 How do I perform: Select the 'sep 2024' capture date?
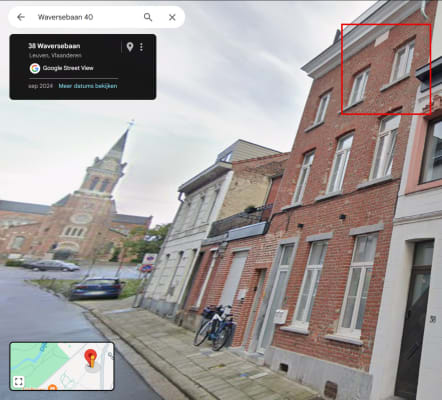coord(40,86)
